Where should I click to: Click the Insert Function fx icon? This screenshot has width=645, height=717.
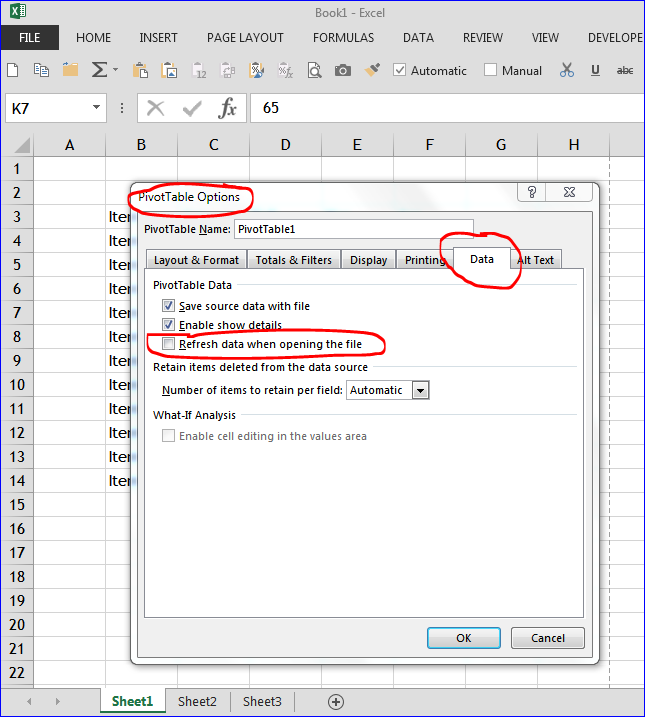(x=227, y=108)
